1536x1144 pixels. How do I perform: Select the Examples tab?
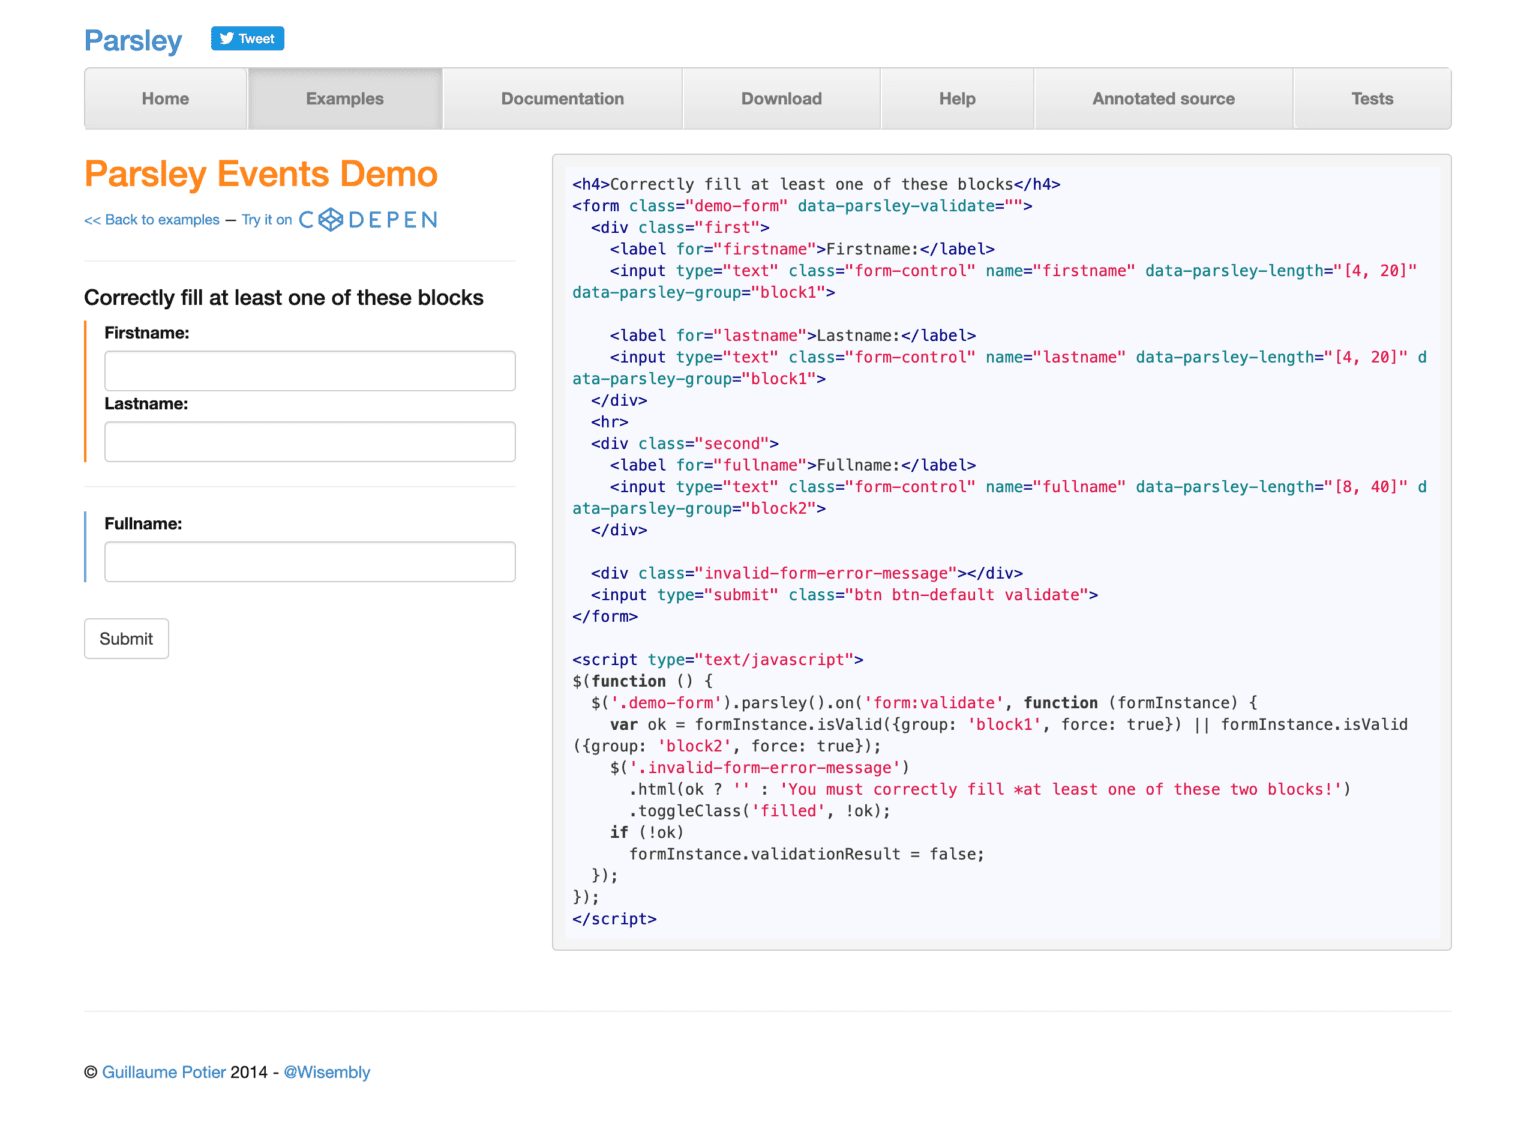(x=344, y=98)
